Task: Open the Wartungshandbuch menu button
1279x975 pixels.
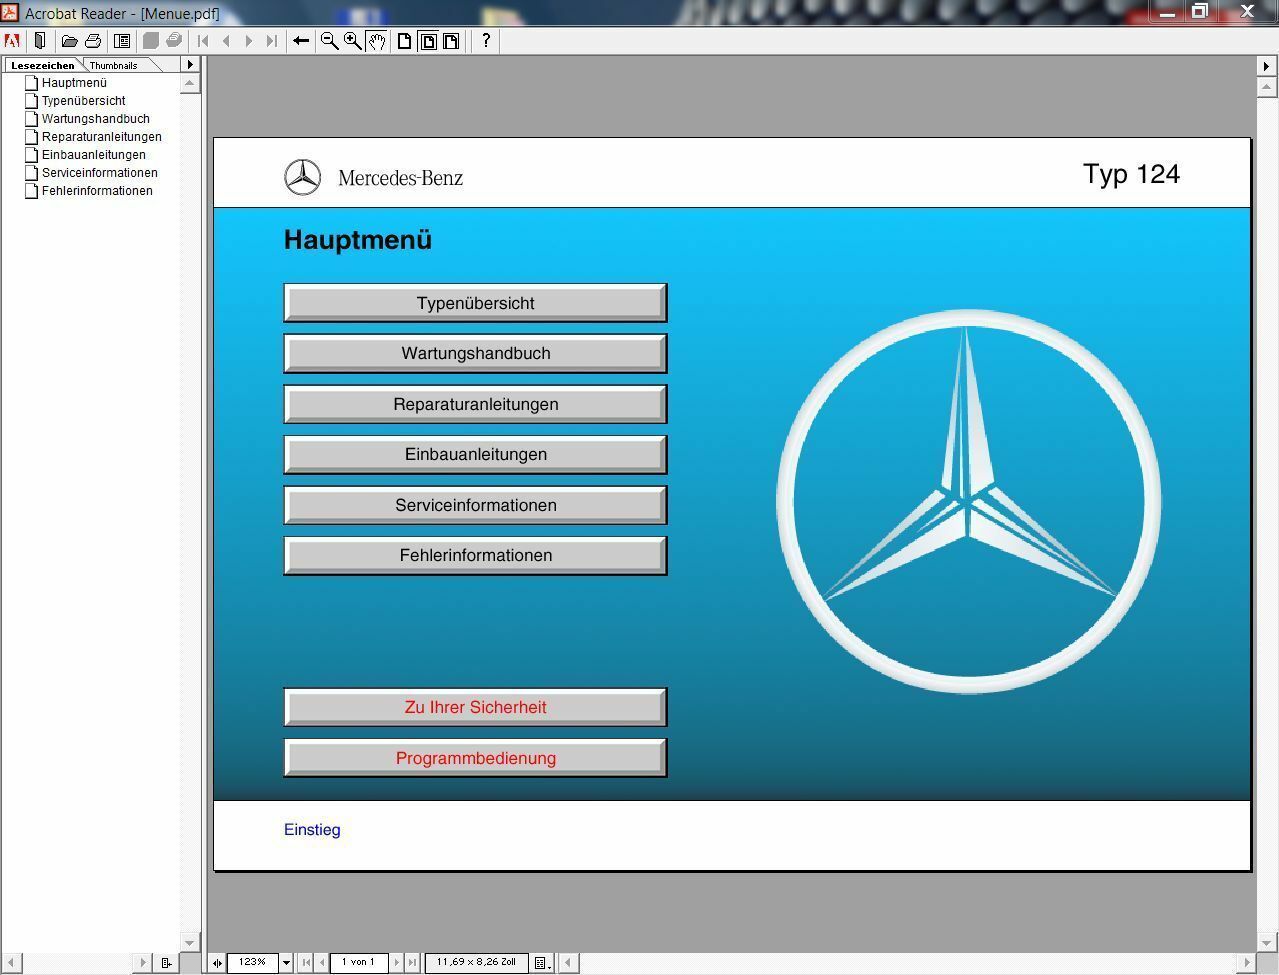Action: tap(475, 353)
